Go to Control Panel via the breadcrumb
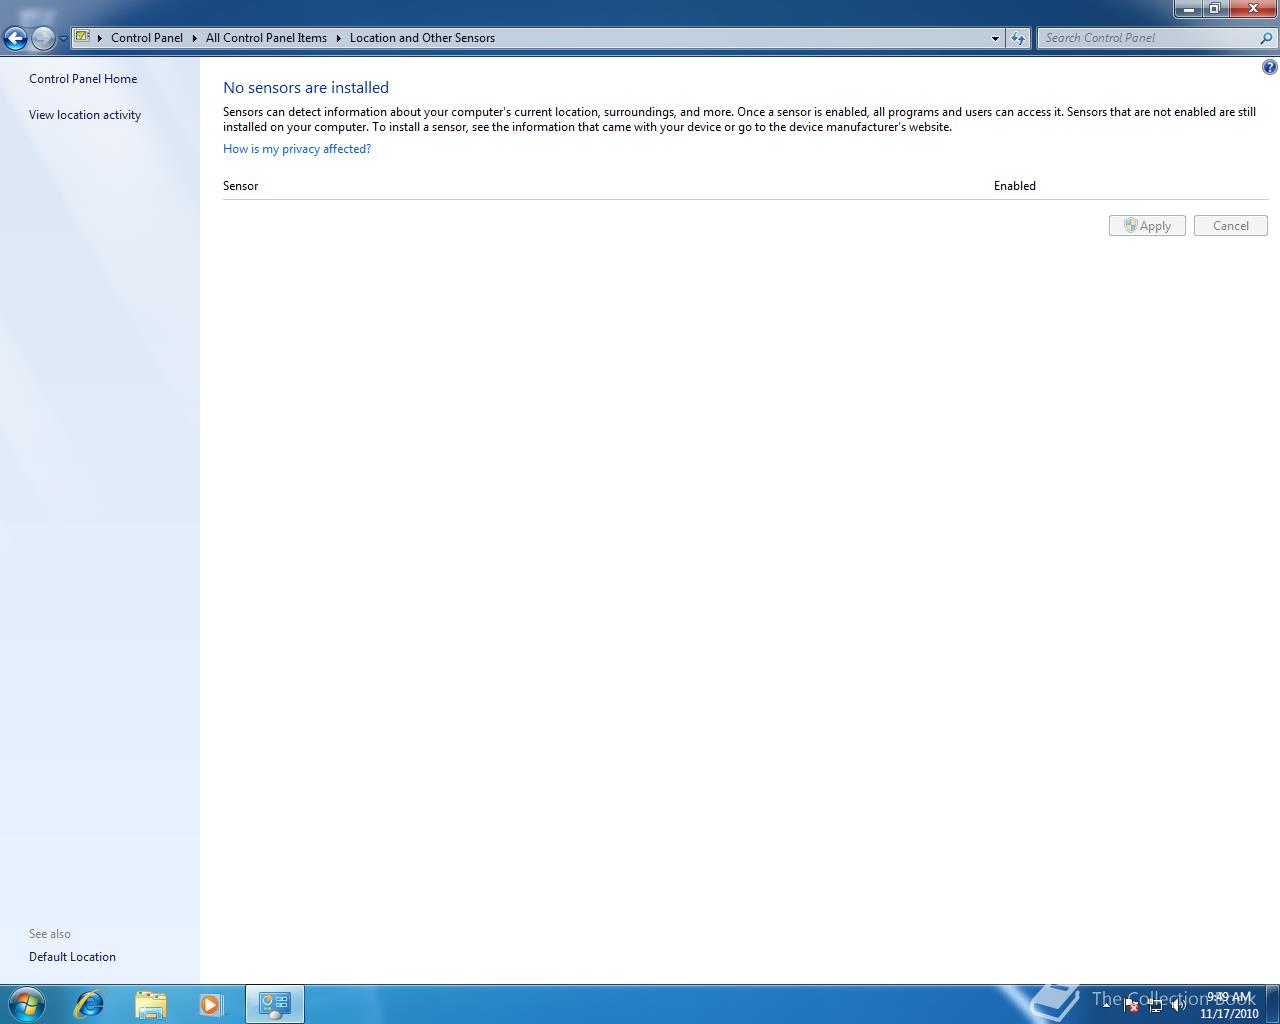1280x1024 pixels. coord(146,38)
